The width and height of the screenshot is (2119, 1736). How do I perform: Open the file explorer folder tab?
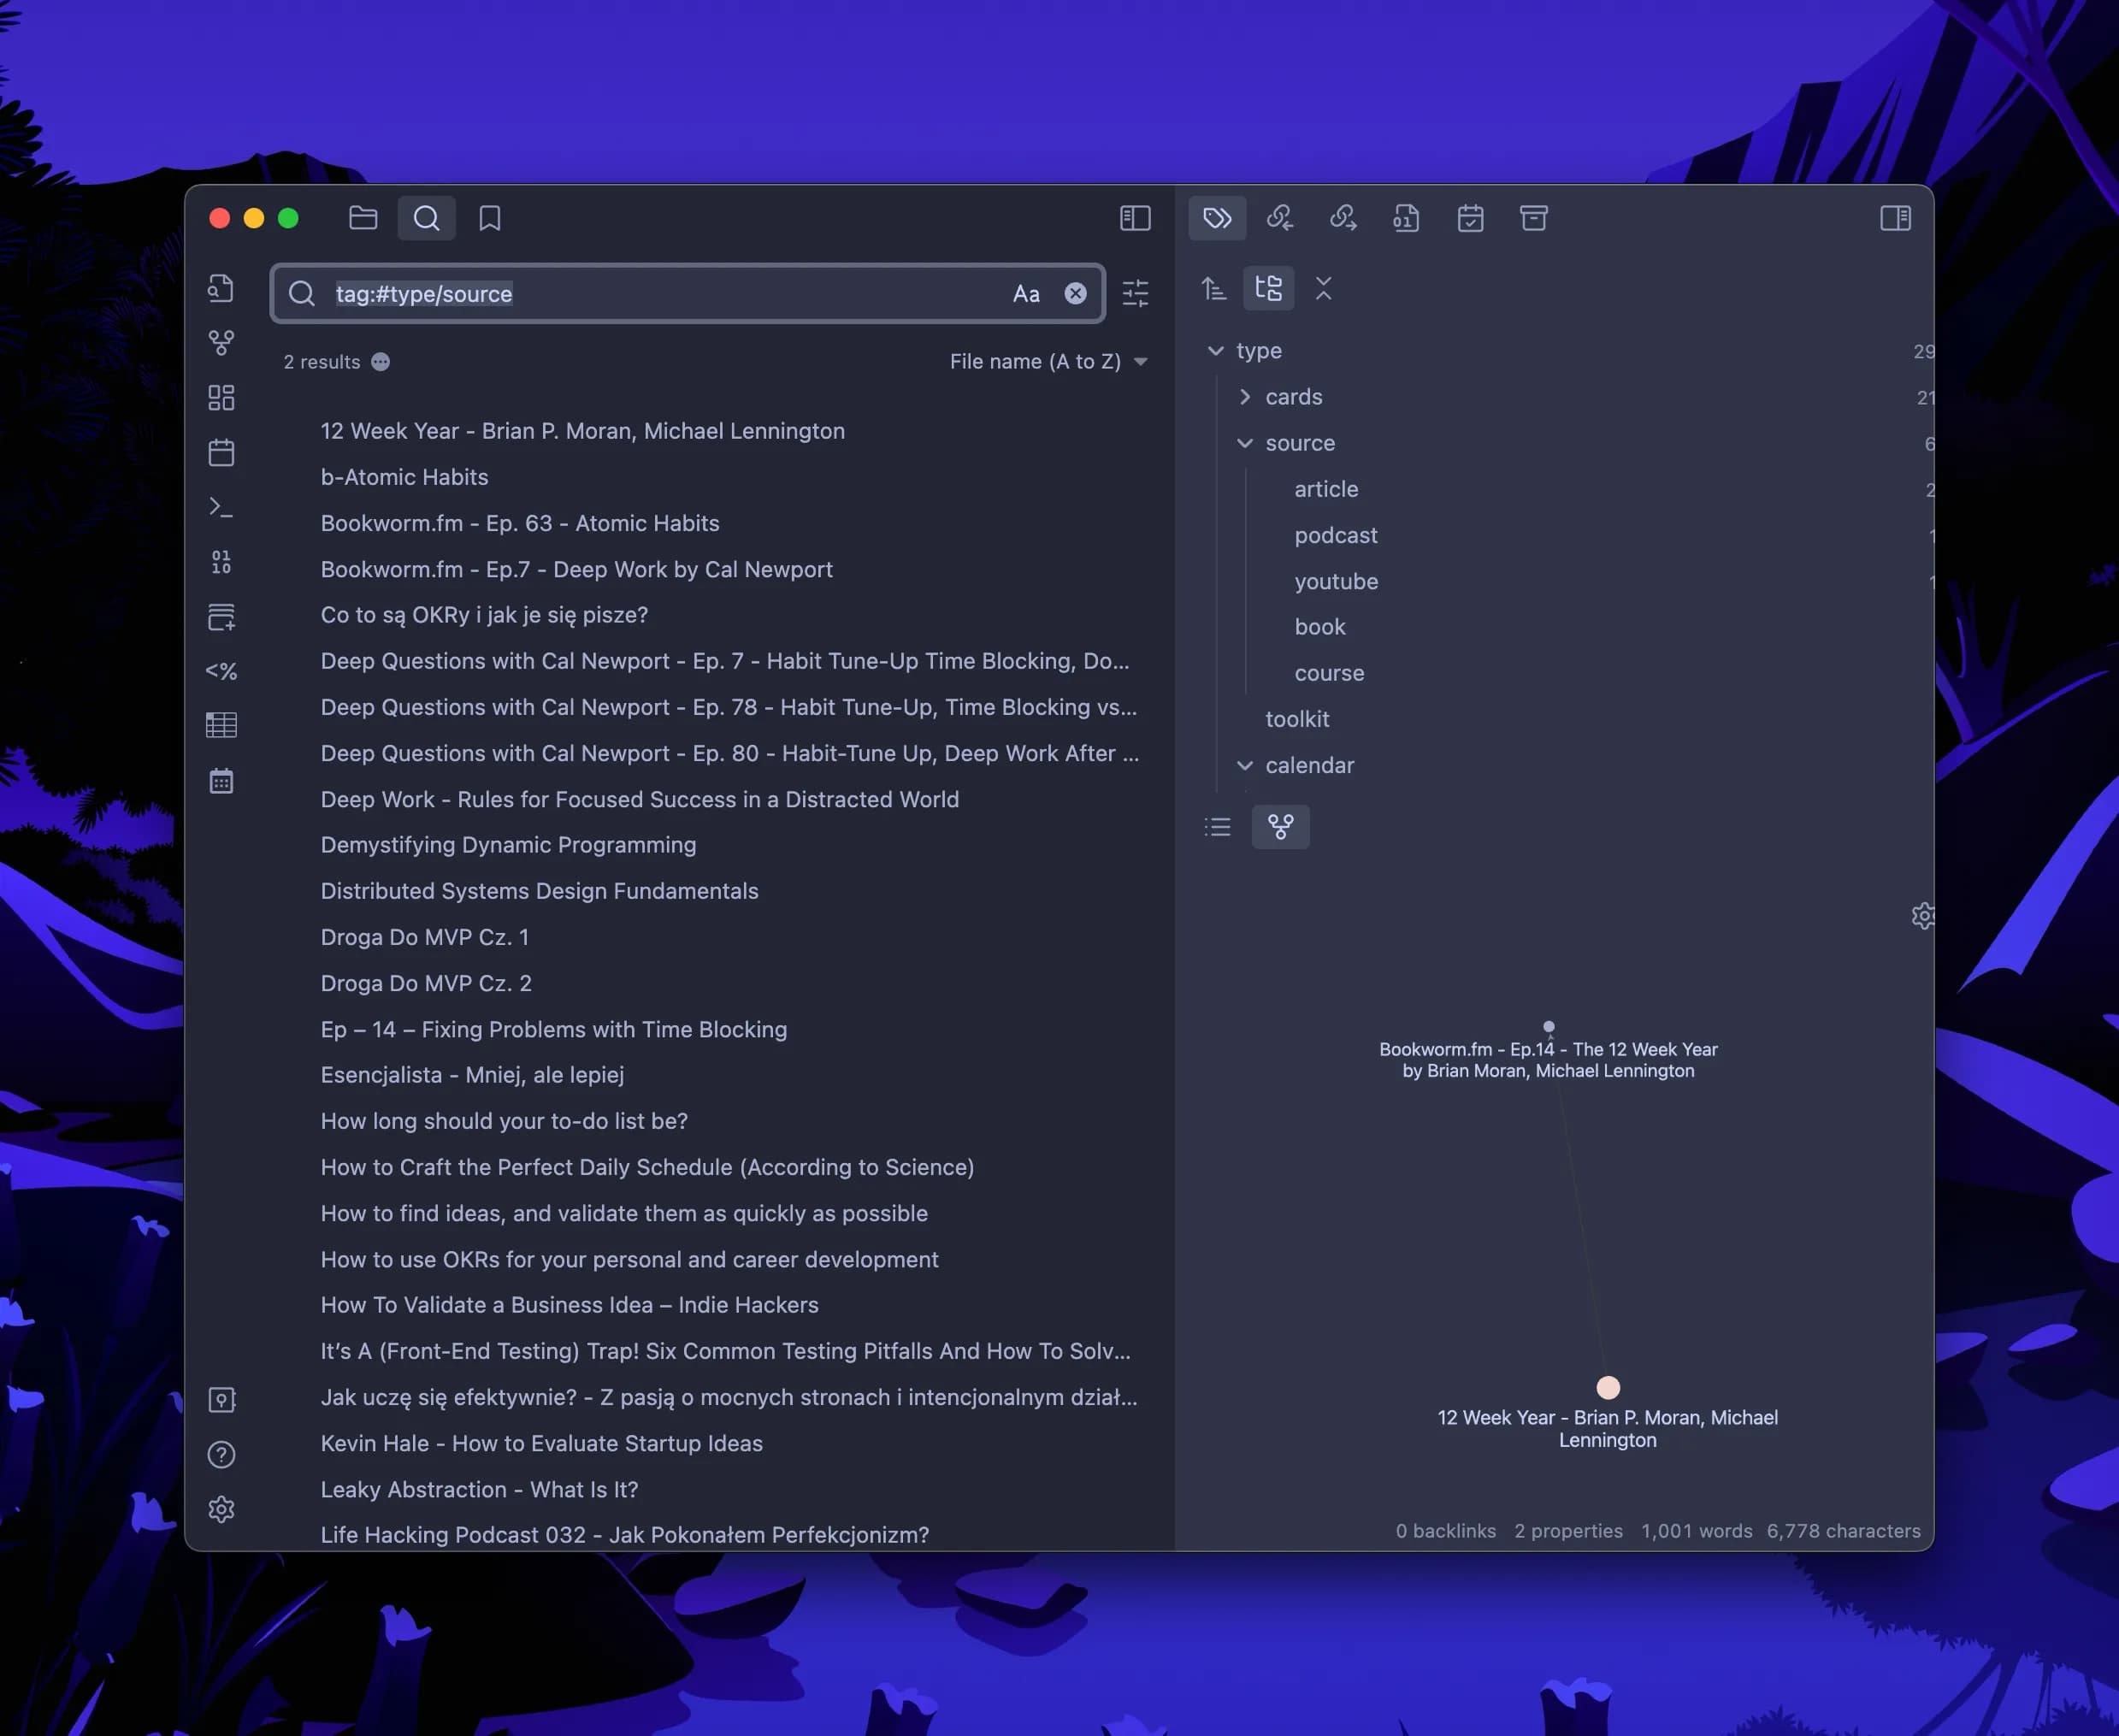(x=363, y=218)
